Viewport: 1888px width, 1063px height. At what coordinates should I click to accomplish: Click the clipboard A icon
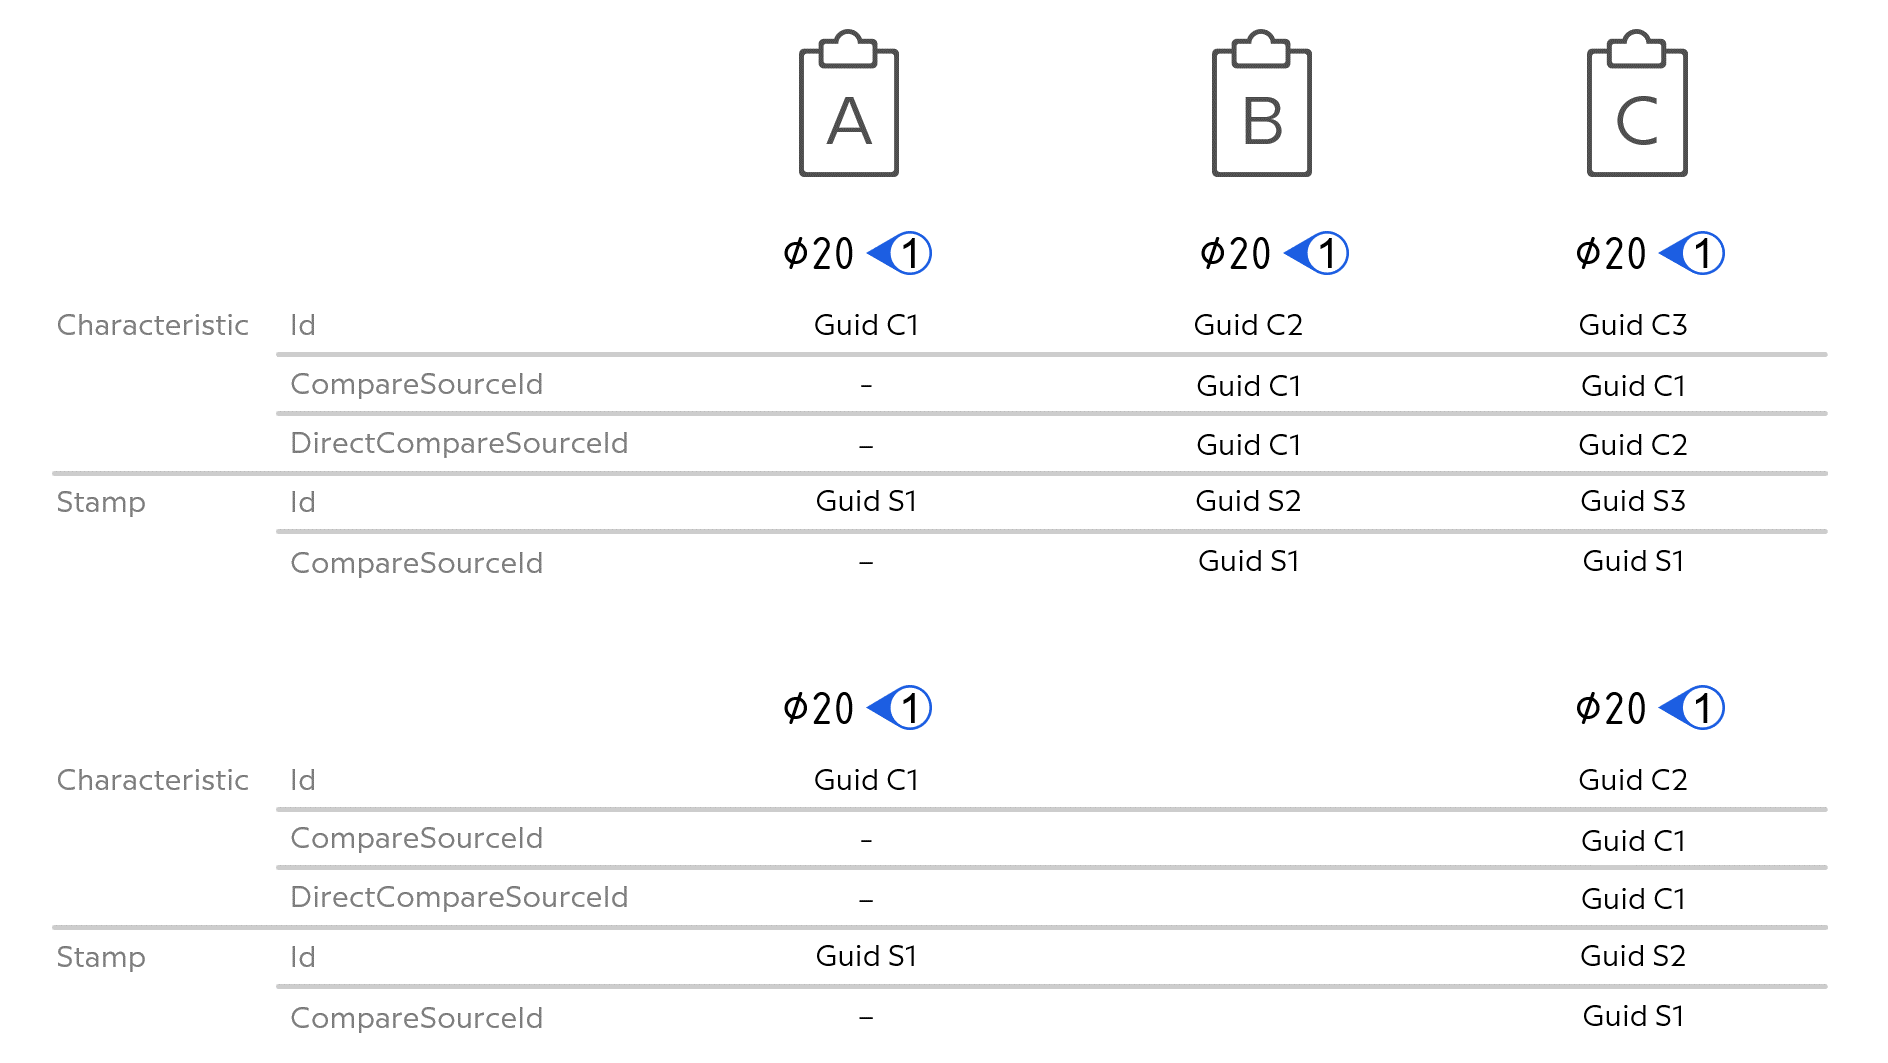(x=849, y=104)
